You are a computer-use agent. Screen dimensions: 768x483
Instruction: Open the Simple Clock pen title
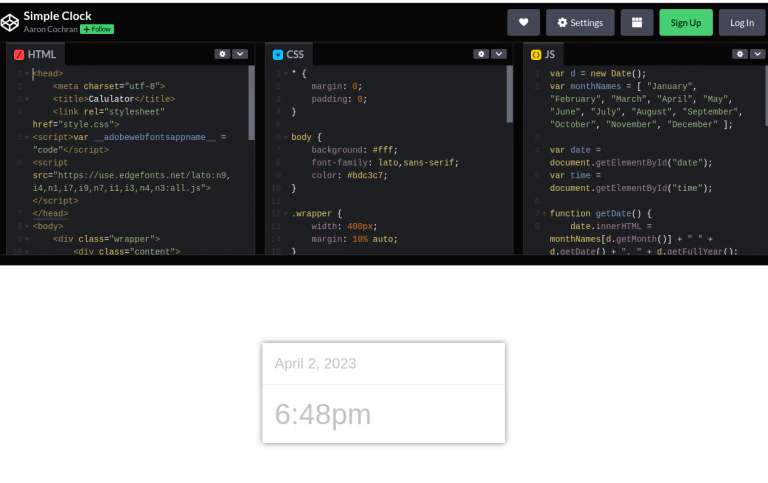pos(57,16)
